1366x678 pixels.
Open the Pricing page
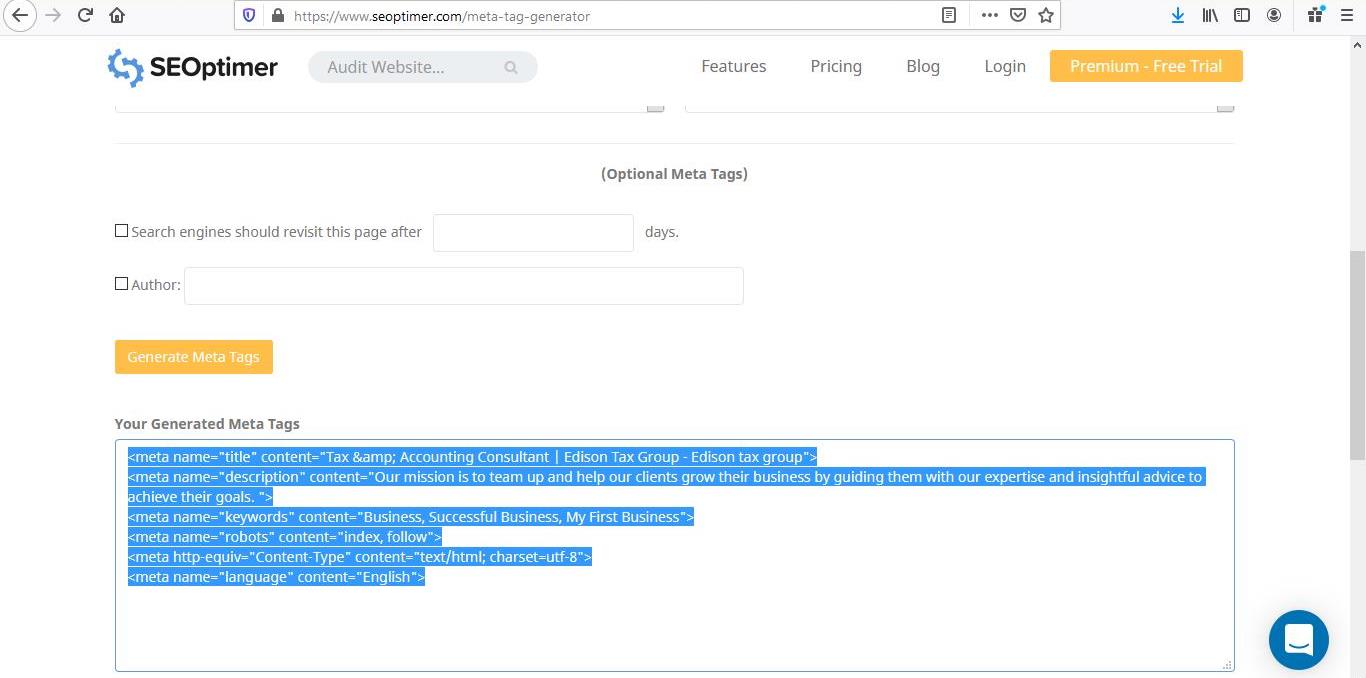[836, 66]
